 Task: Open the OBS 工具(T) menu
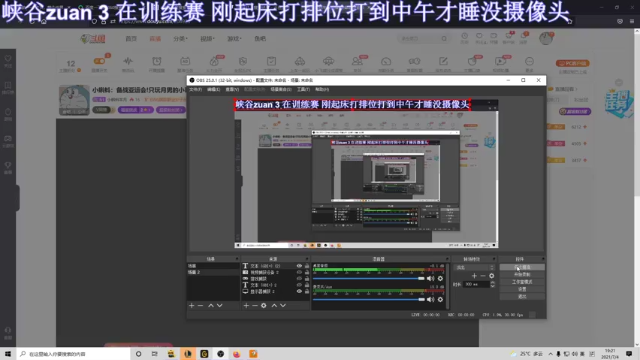(x=303, y=89)
